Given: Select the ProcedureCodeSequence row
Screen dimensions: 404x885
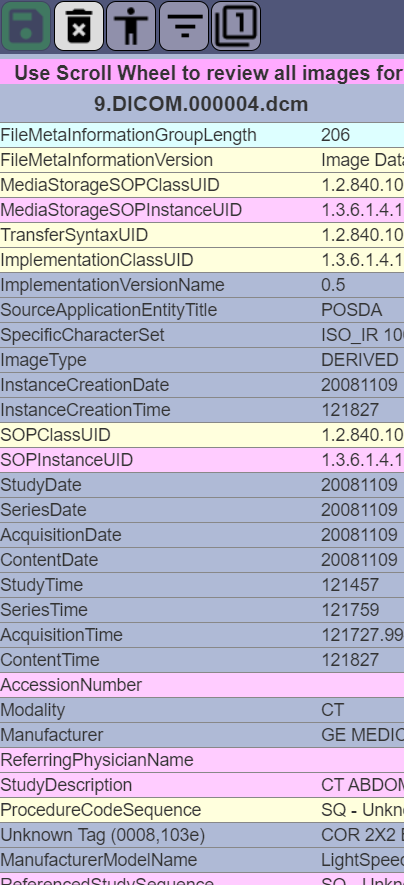Looking at the screenshot, I should point(202,809).
